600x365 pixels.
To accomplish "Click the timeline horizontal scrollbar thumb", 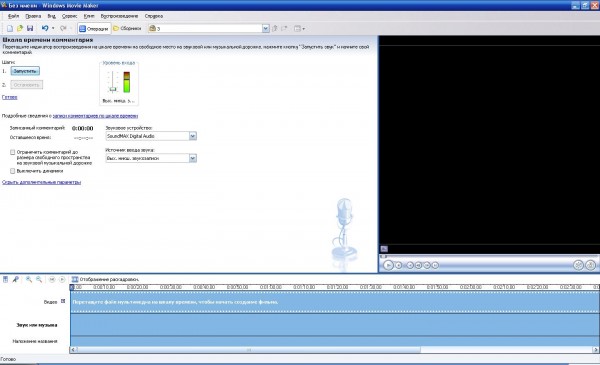I will pyautogui.click(x=249, y=350).
